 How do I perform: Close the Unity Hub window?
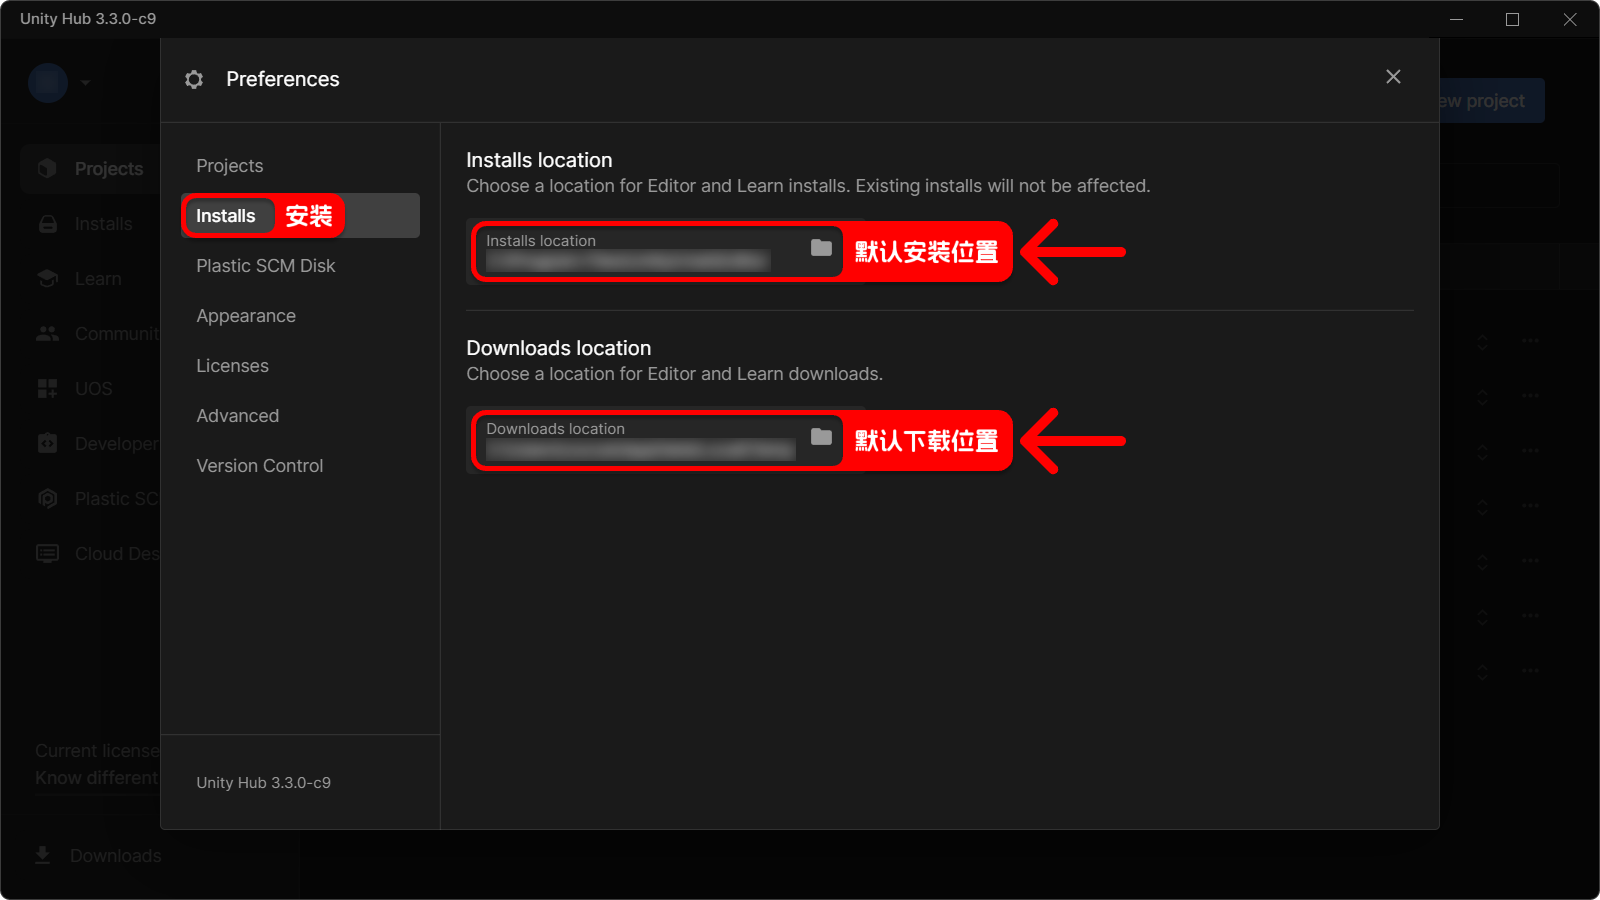[x=1570, y=19]
